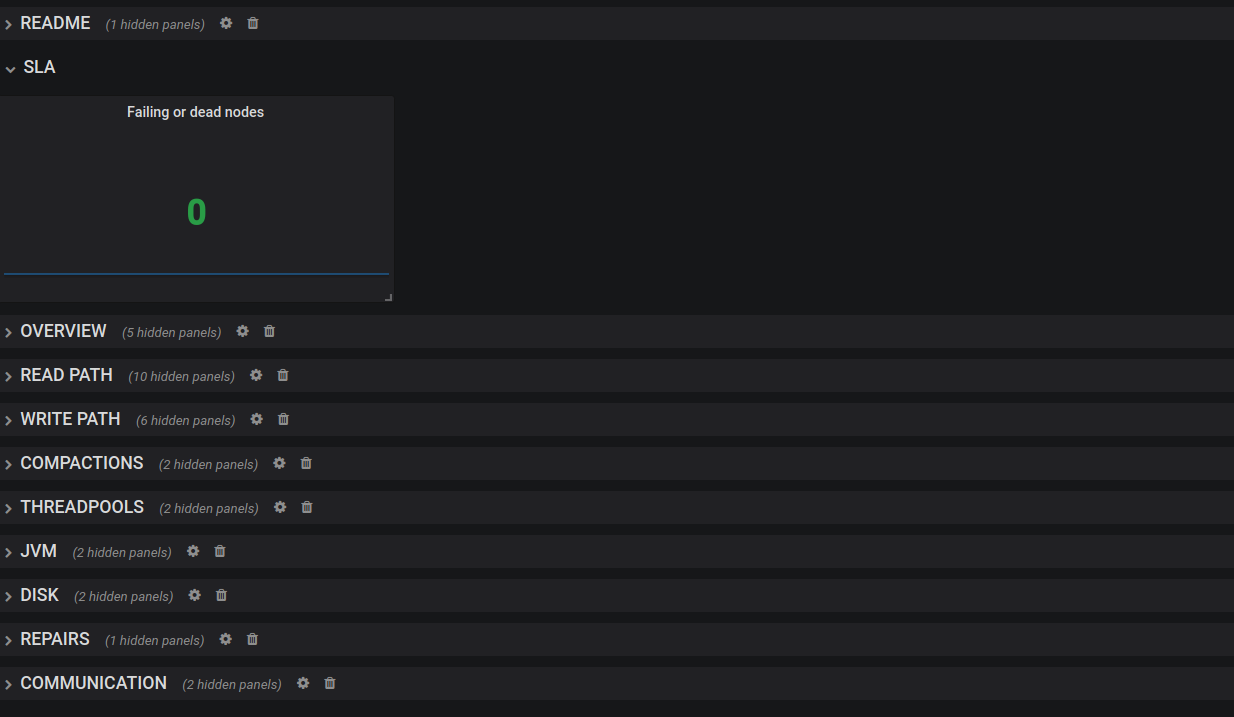
Task: Open COMMUNICATION row settings gear
Action: [x=303, y=683]
